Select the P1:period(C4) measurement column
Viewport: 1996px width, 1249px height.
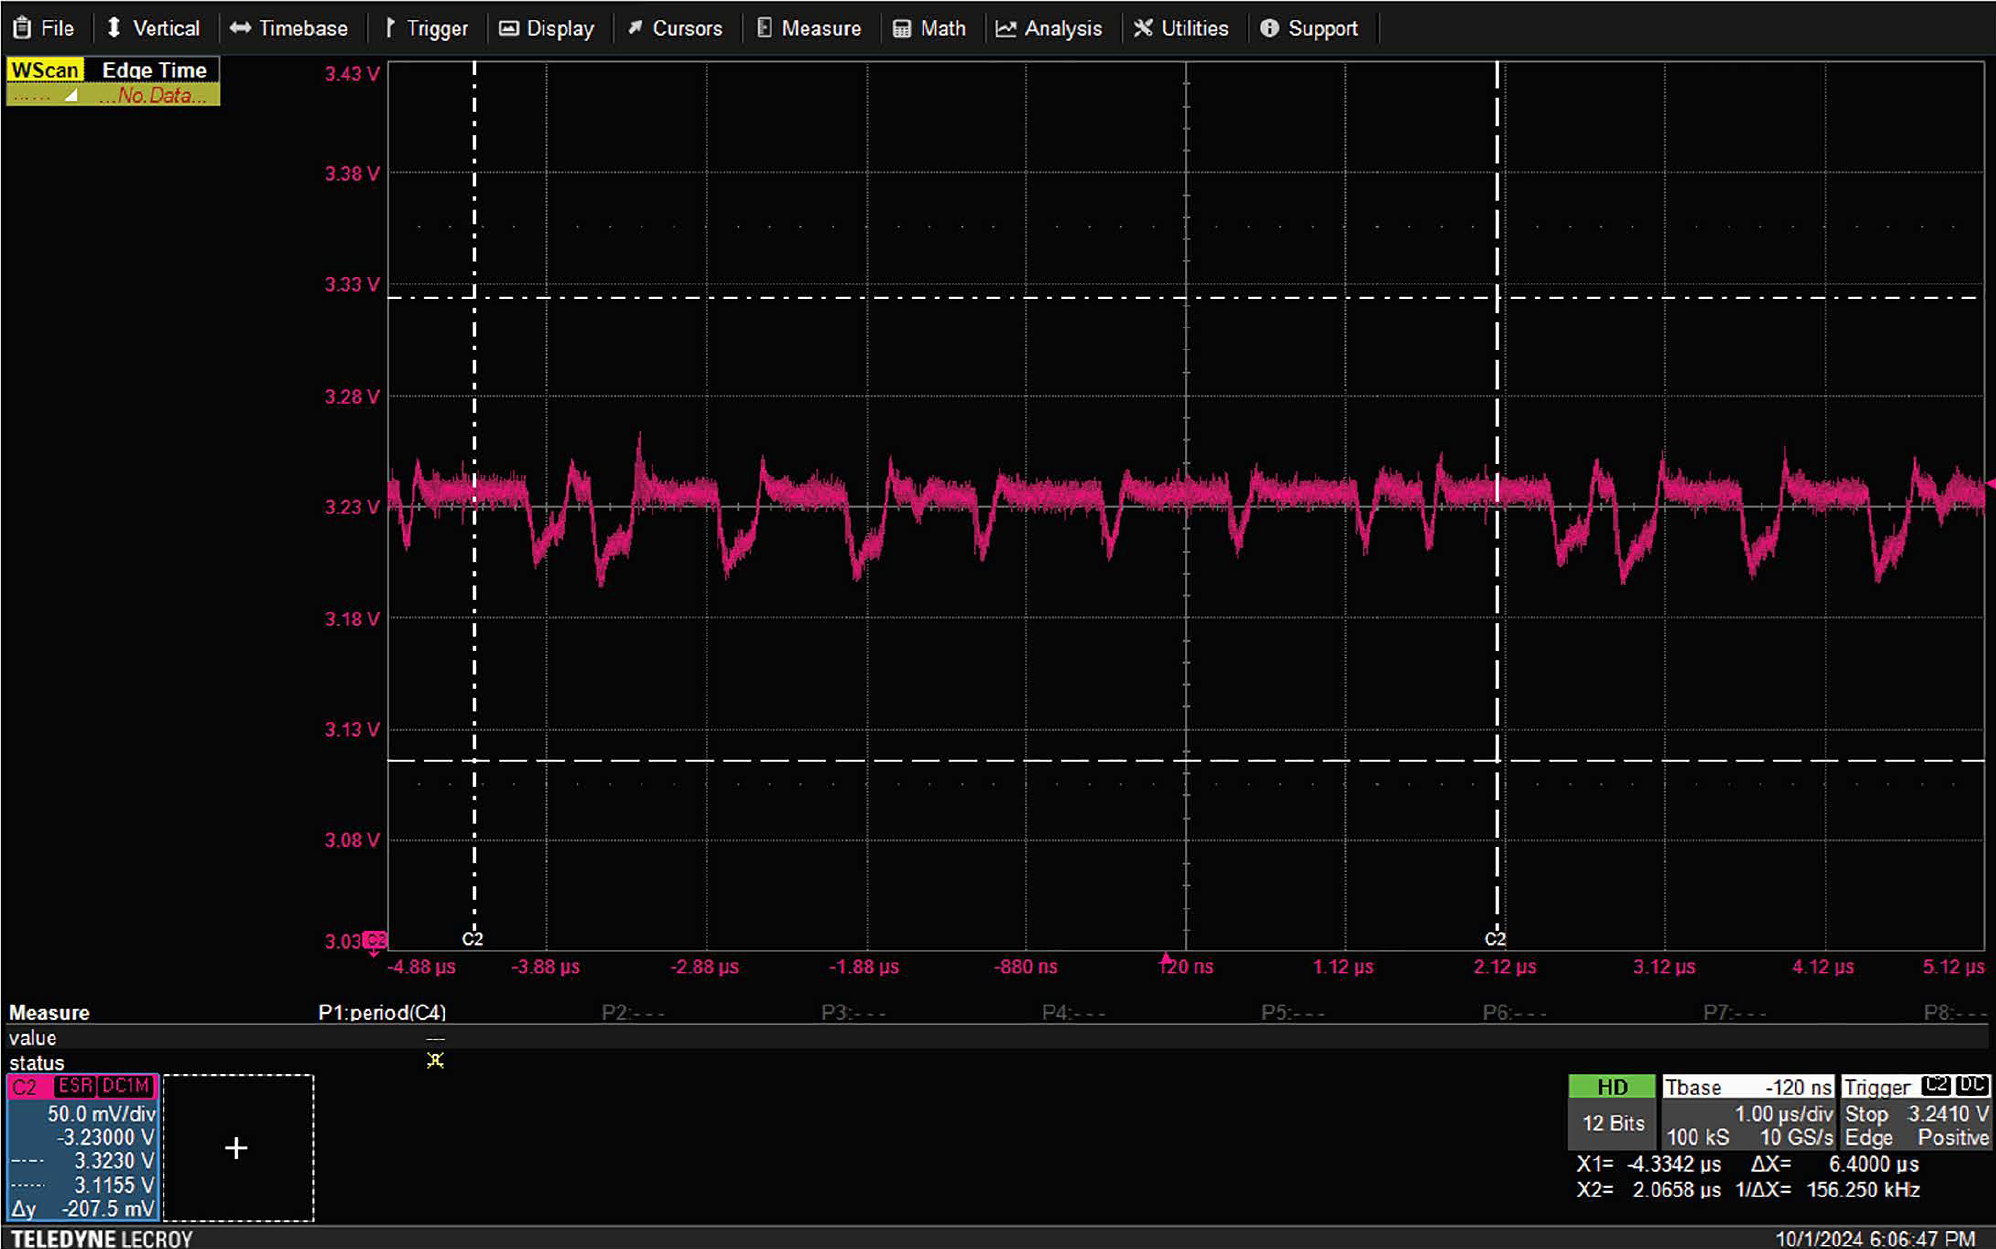coord(382,1012)
